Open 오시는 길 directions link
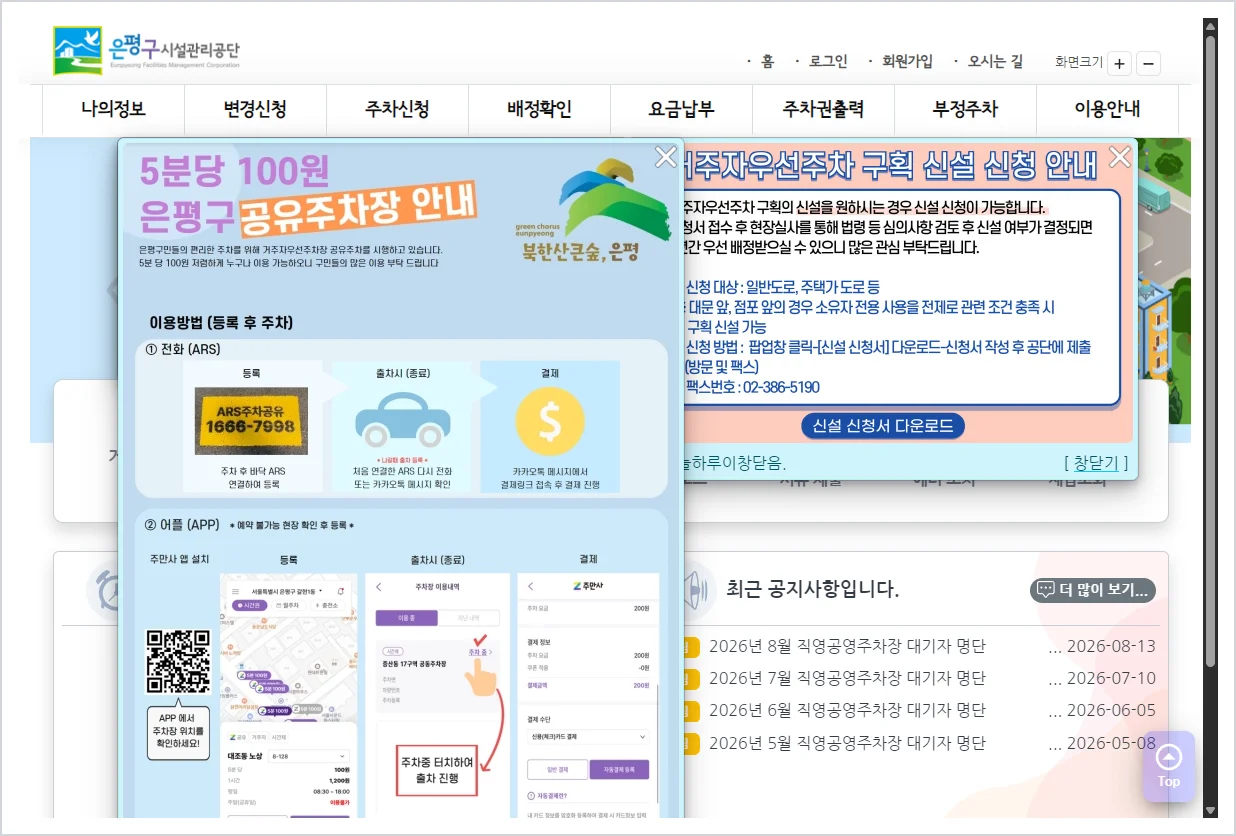 click(x=995, y=61)
